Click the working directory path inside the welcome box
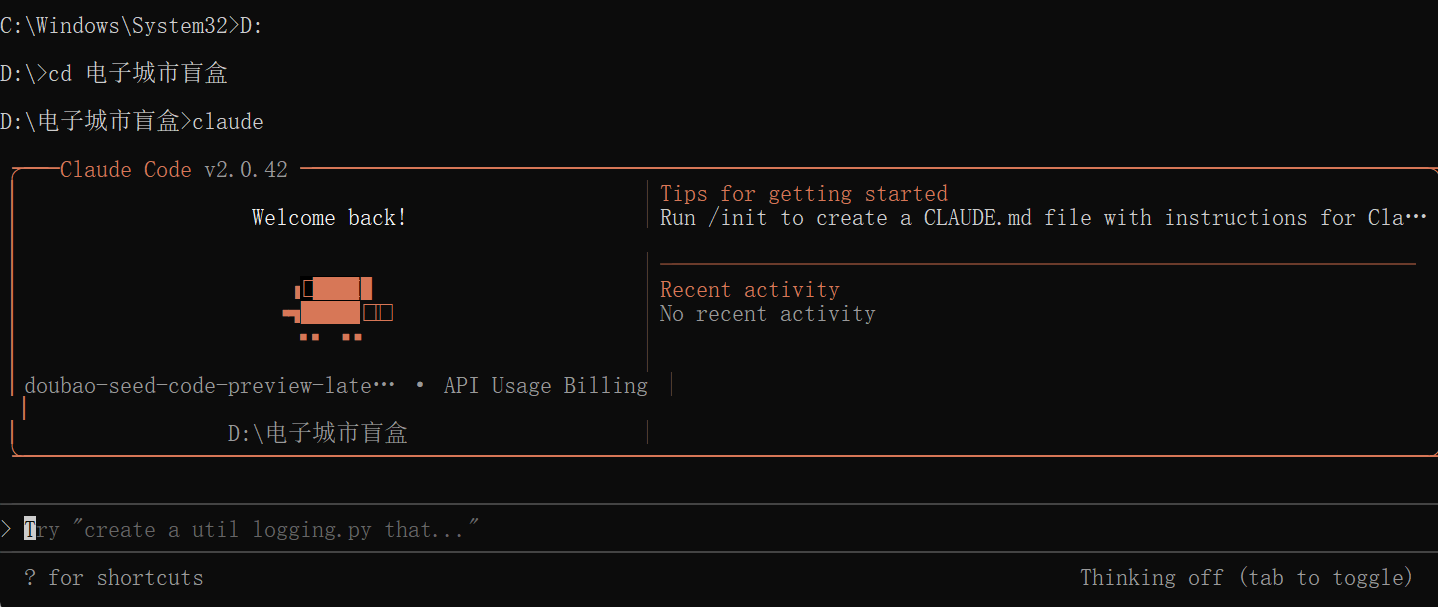This screenshot has height=607, width=1438. click(317, 433)
